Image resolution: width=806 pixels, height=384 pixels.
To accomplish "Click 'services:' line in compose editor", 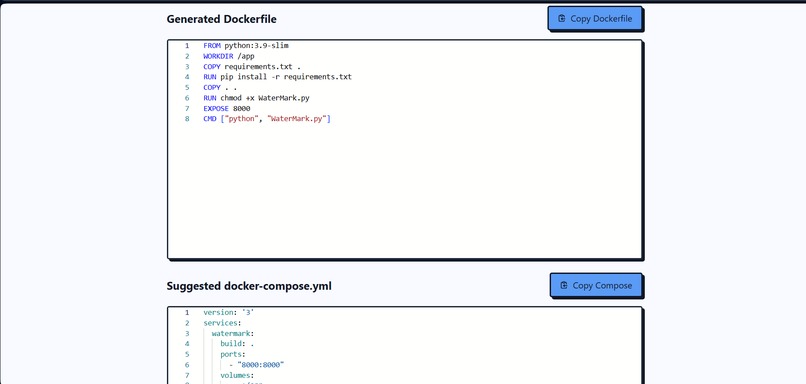I will coord(222,323).
